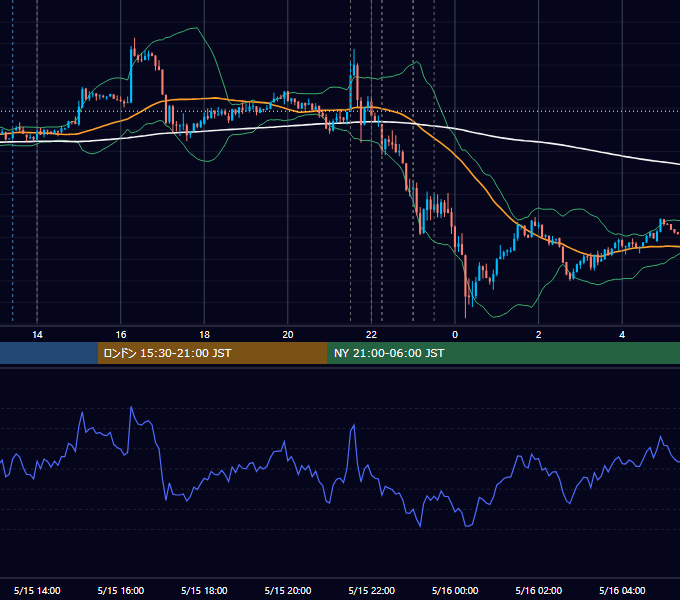Click hour label 2 on price chart axis

539,335
